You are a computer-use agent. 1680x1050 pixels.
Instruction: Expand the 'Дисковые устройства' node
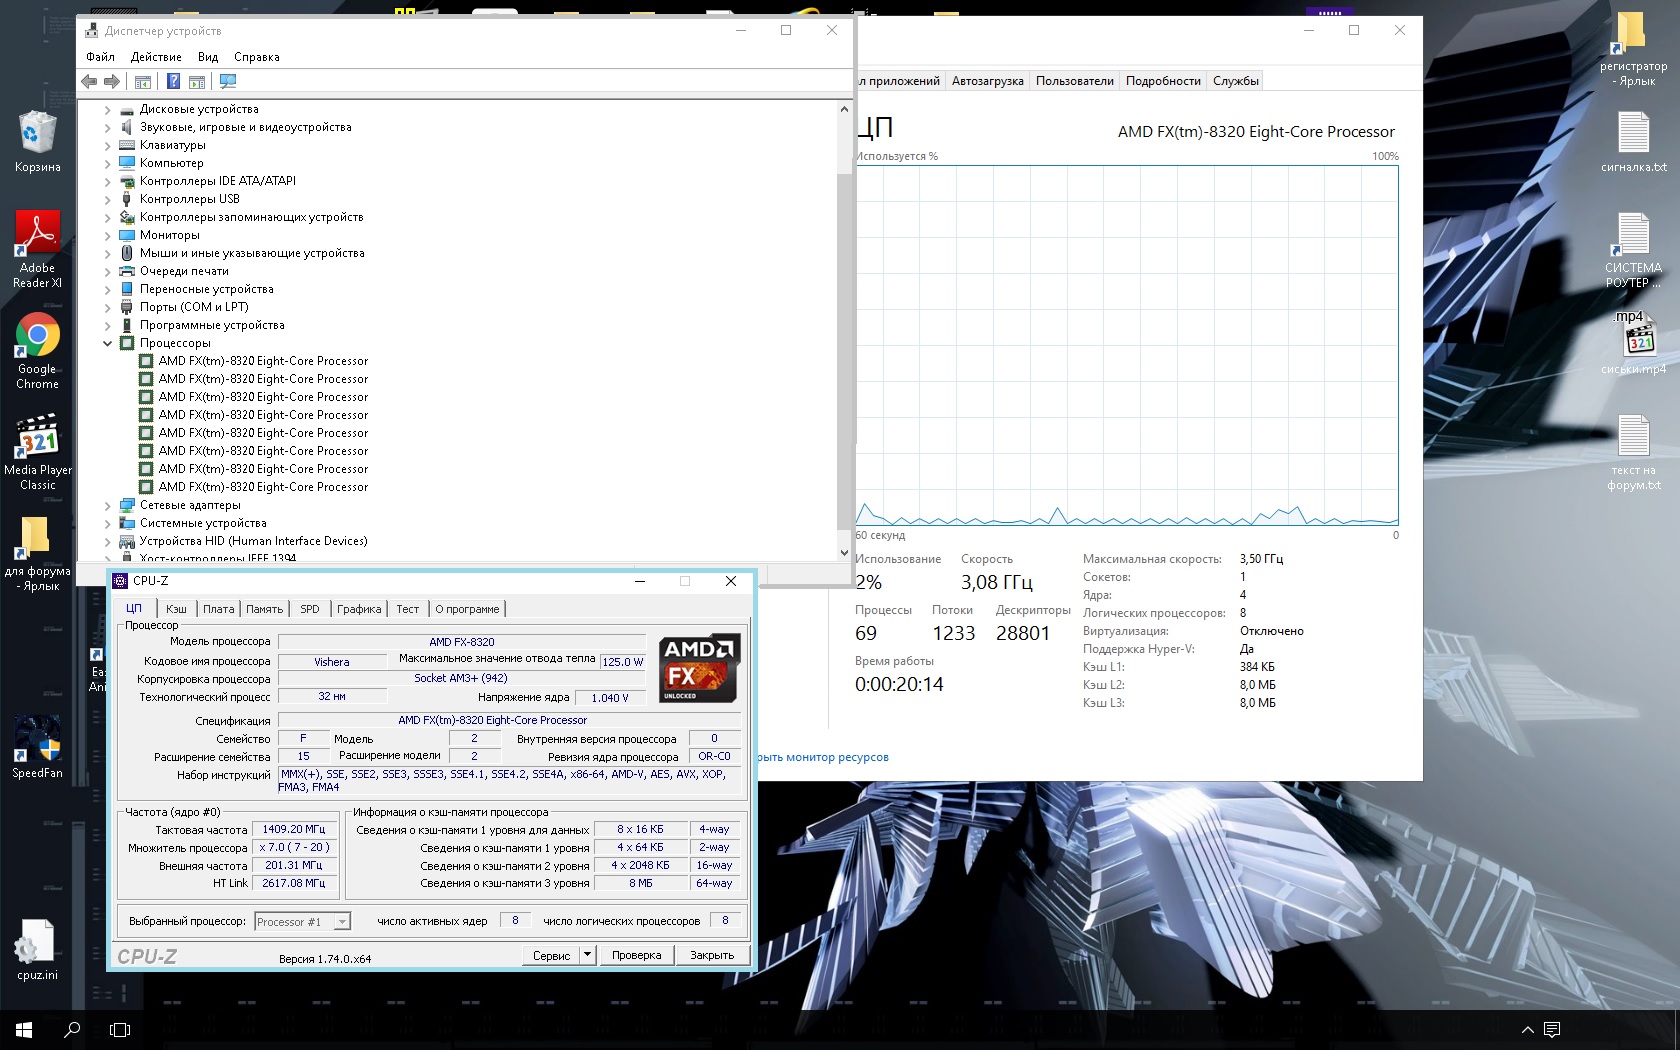pyautogui.click(x=107, y=109)
